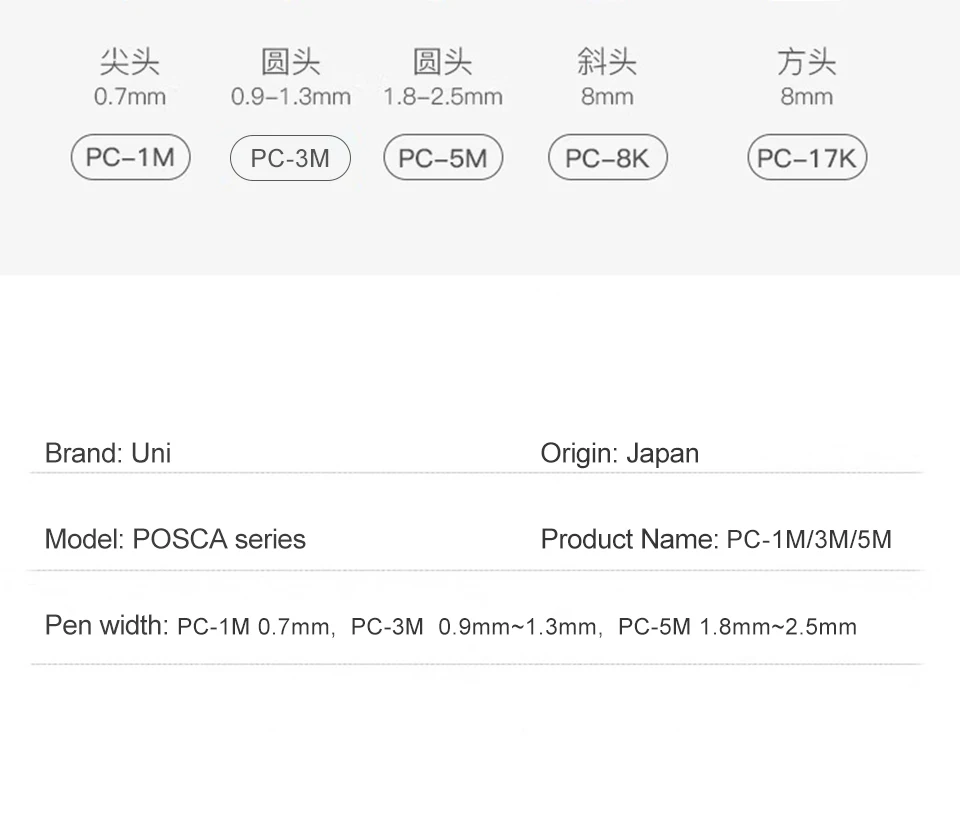The height and width of the screenshot is (834, 960).
Task: Click the 0.7mm size label
Action: tap(130, 97)
